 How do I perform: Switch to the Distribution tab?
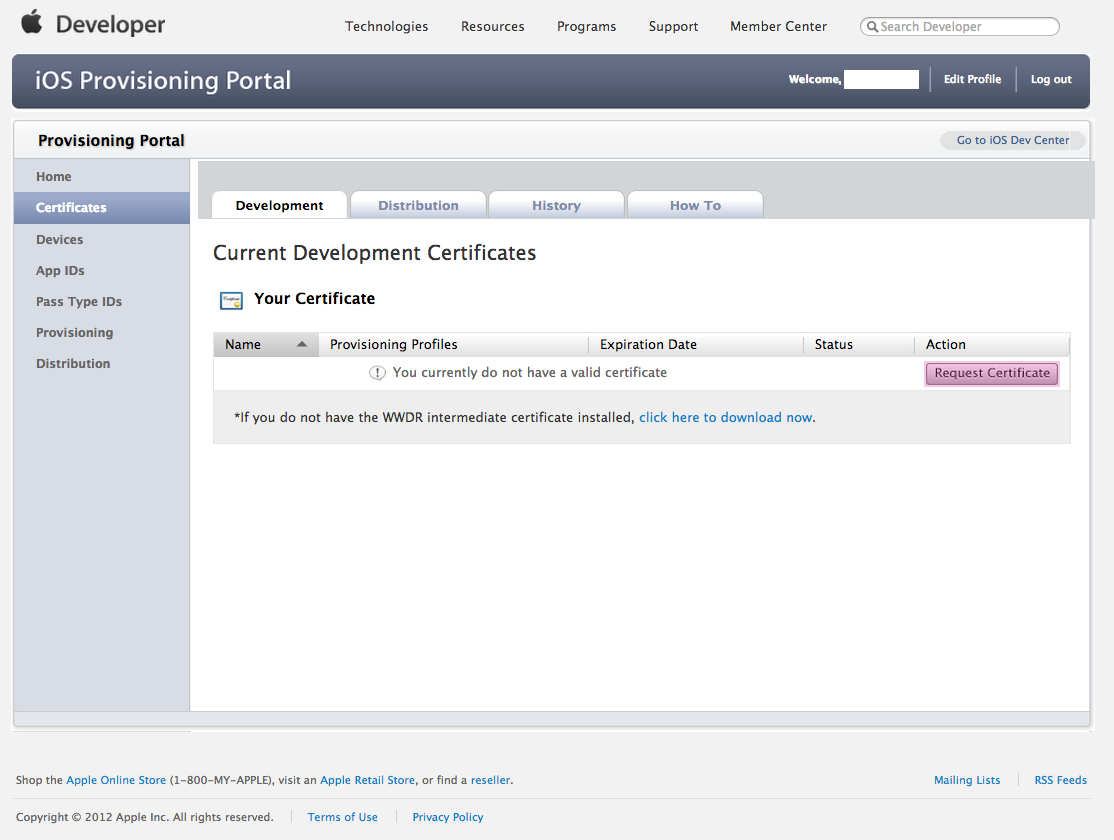(418, 205)
